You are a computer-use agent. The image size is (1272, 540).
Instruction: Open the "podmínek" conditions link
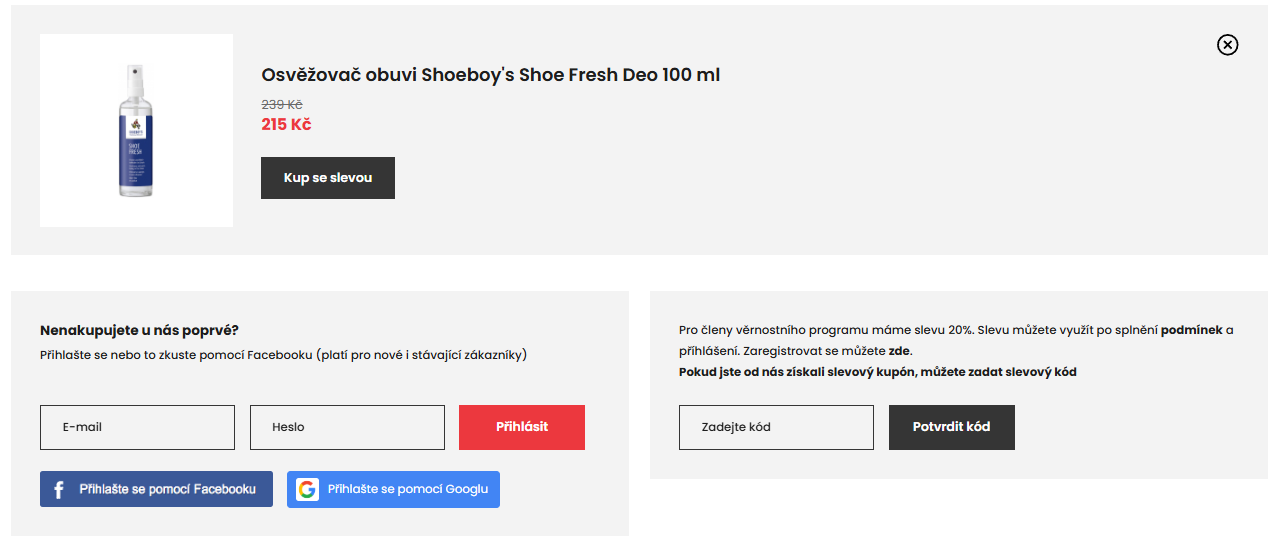click(x=1191, y=330)
